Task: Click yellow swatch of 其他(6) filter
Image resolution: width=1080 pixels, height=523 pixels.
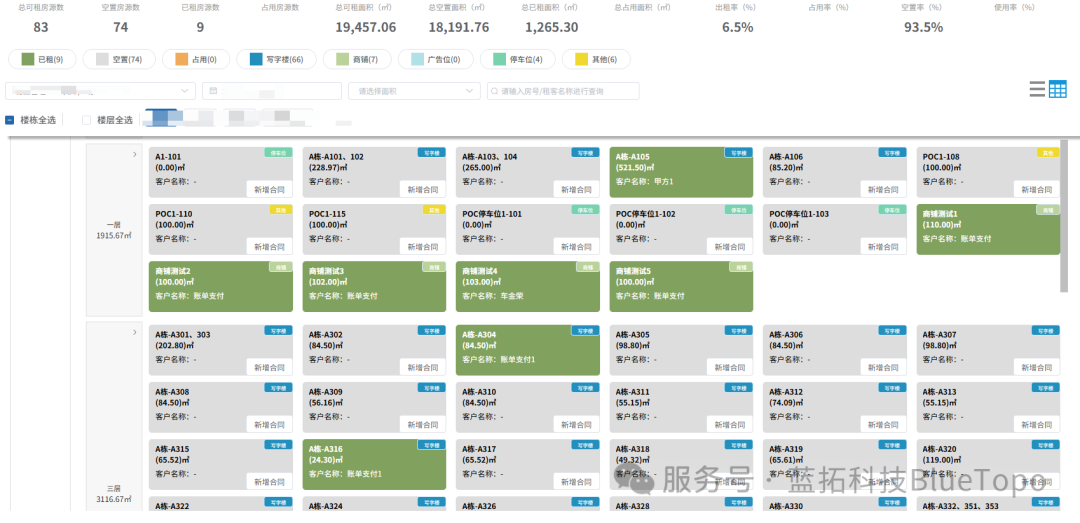Action: coord(581,60)
